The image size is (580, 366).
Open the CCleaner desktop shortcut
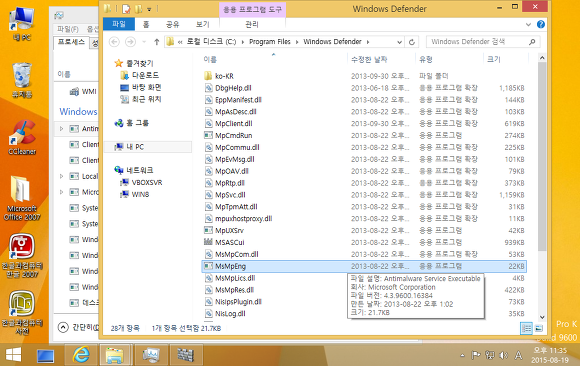point(22,137)
